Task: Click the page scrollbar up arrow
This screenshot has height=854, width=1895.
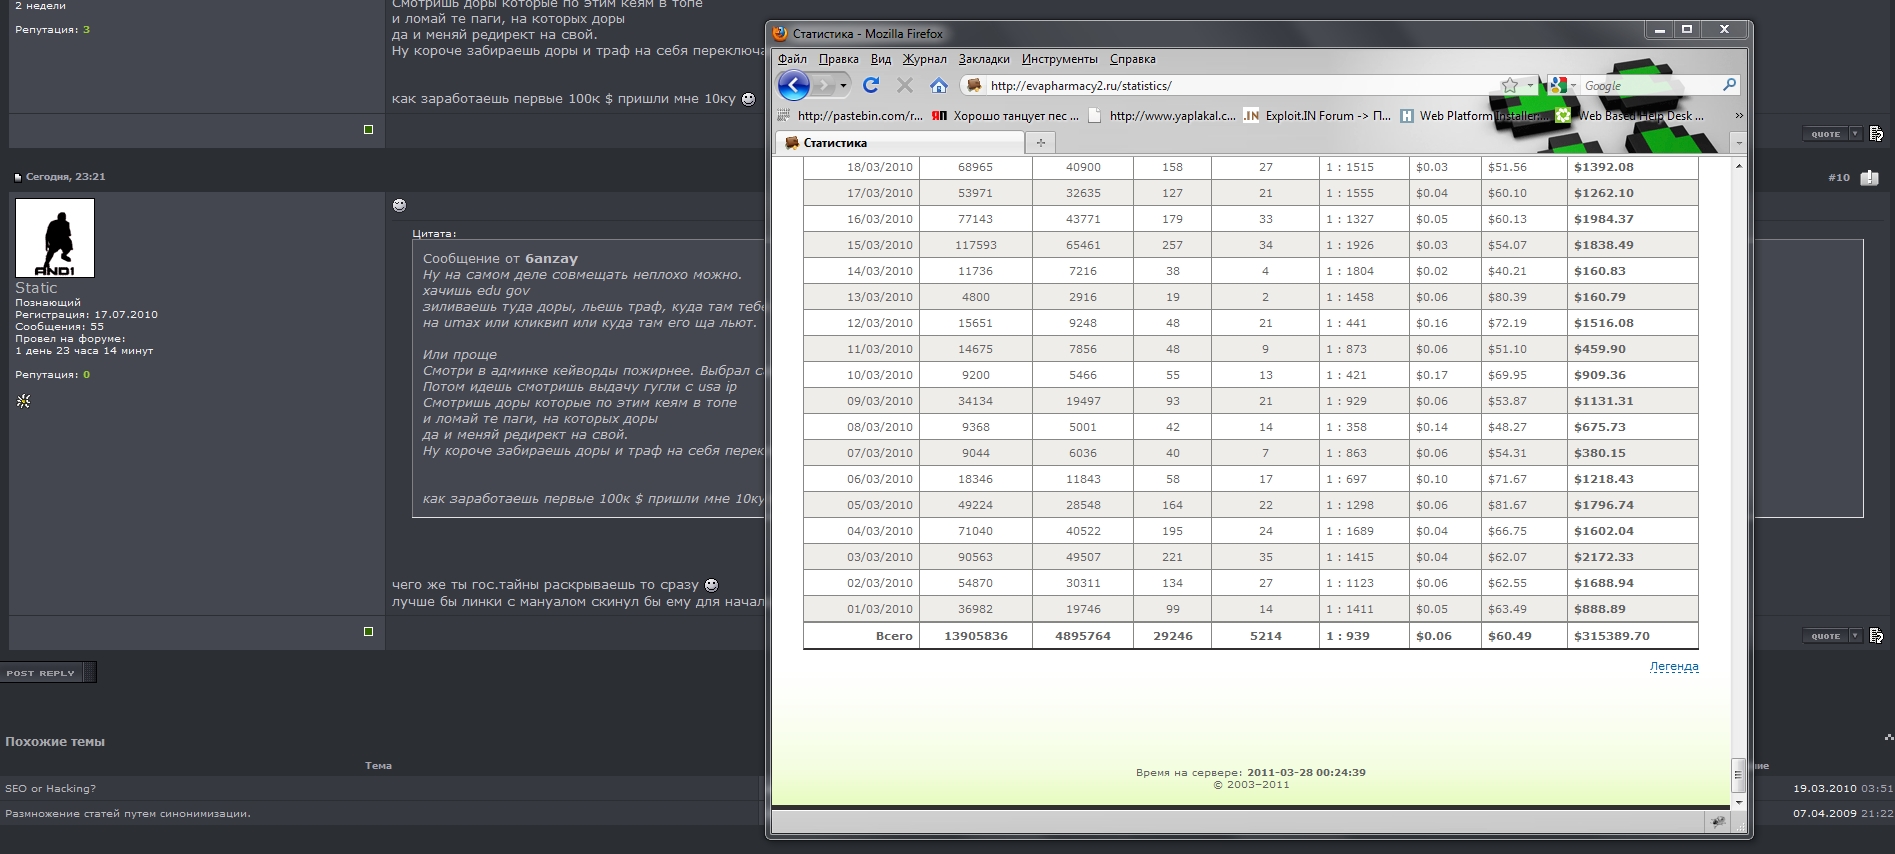Action: pos(1738,165)
